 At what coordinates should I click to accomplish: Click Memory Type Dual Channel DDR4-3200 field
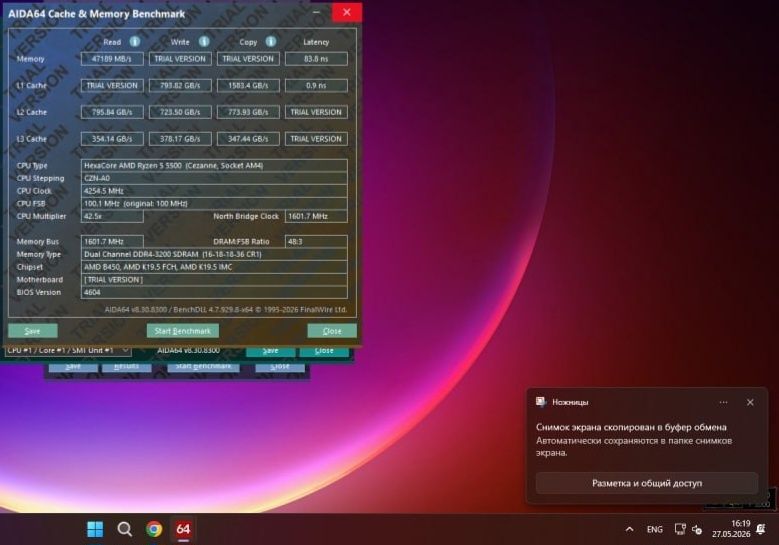click(214, 254)
